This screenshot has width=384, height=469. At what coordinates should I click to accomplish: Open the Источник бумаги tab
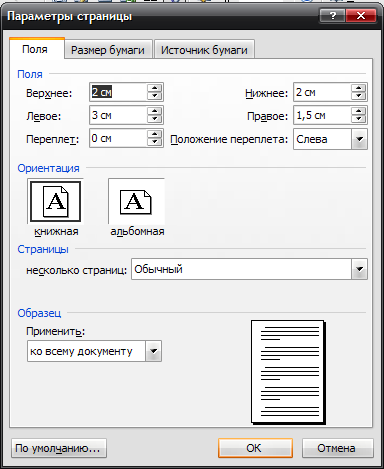pos(204,50)
